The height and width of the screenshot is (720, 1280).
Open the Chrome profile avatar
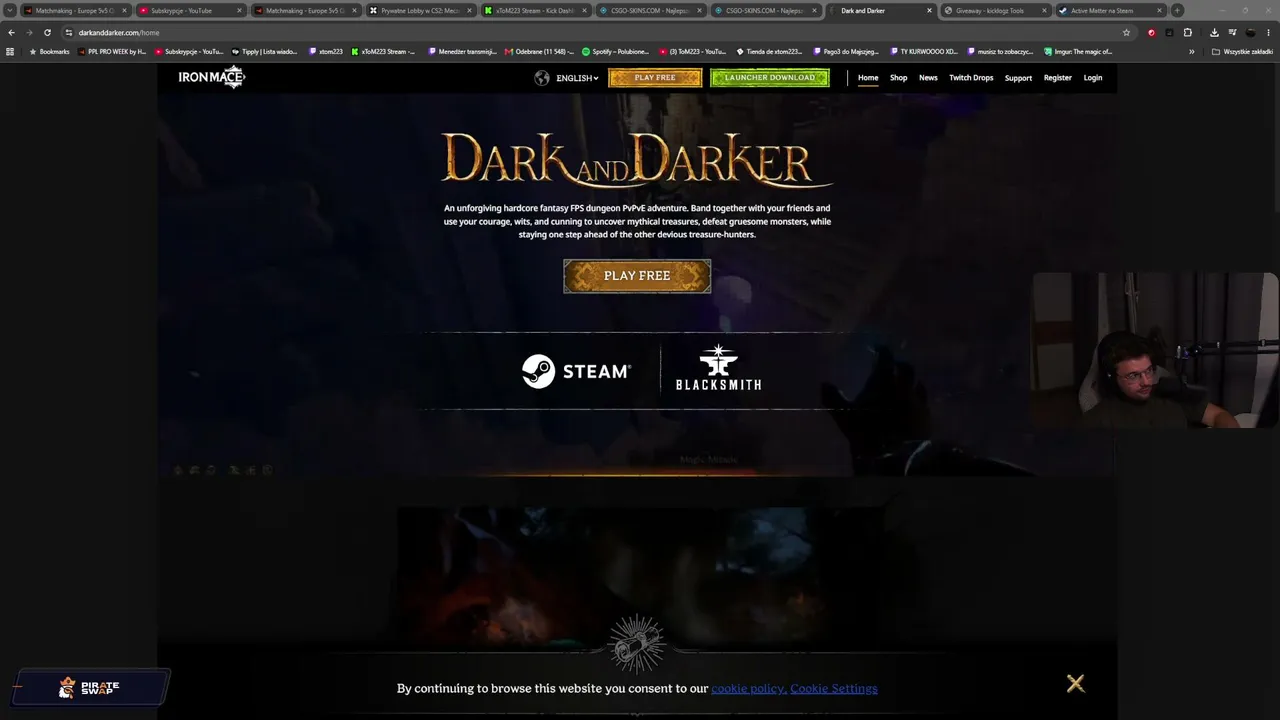point(1250,32)
